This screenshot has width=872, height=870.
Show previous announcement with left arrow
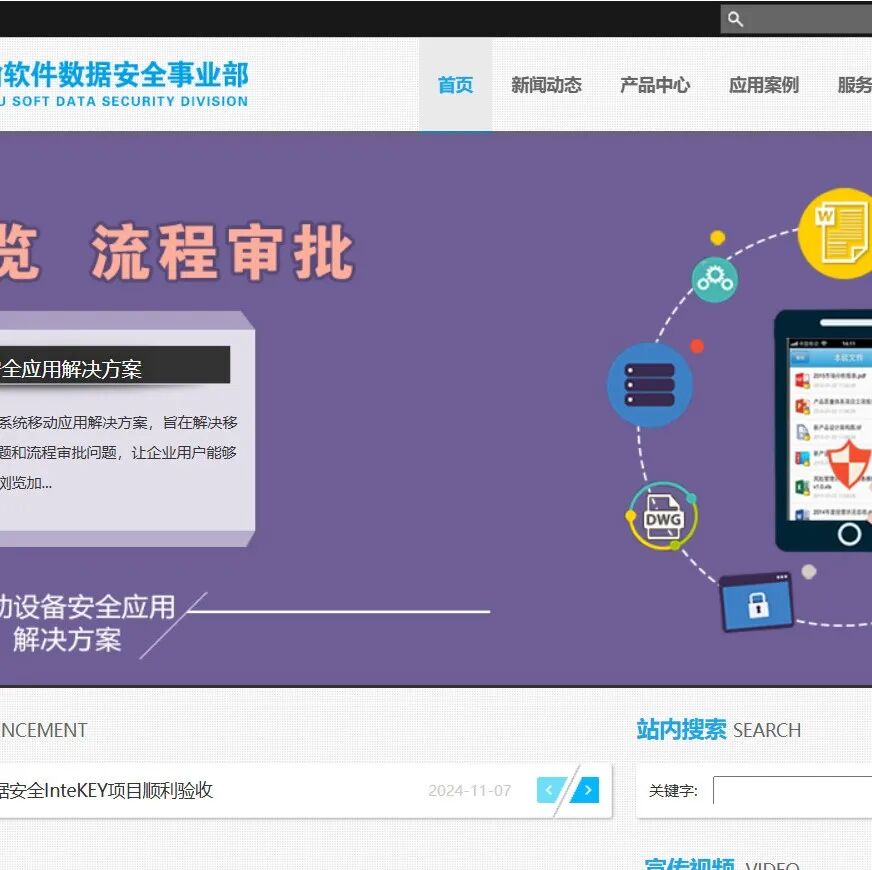coord(550,790)
